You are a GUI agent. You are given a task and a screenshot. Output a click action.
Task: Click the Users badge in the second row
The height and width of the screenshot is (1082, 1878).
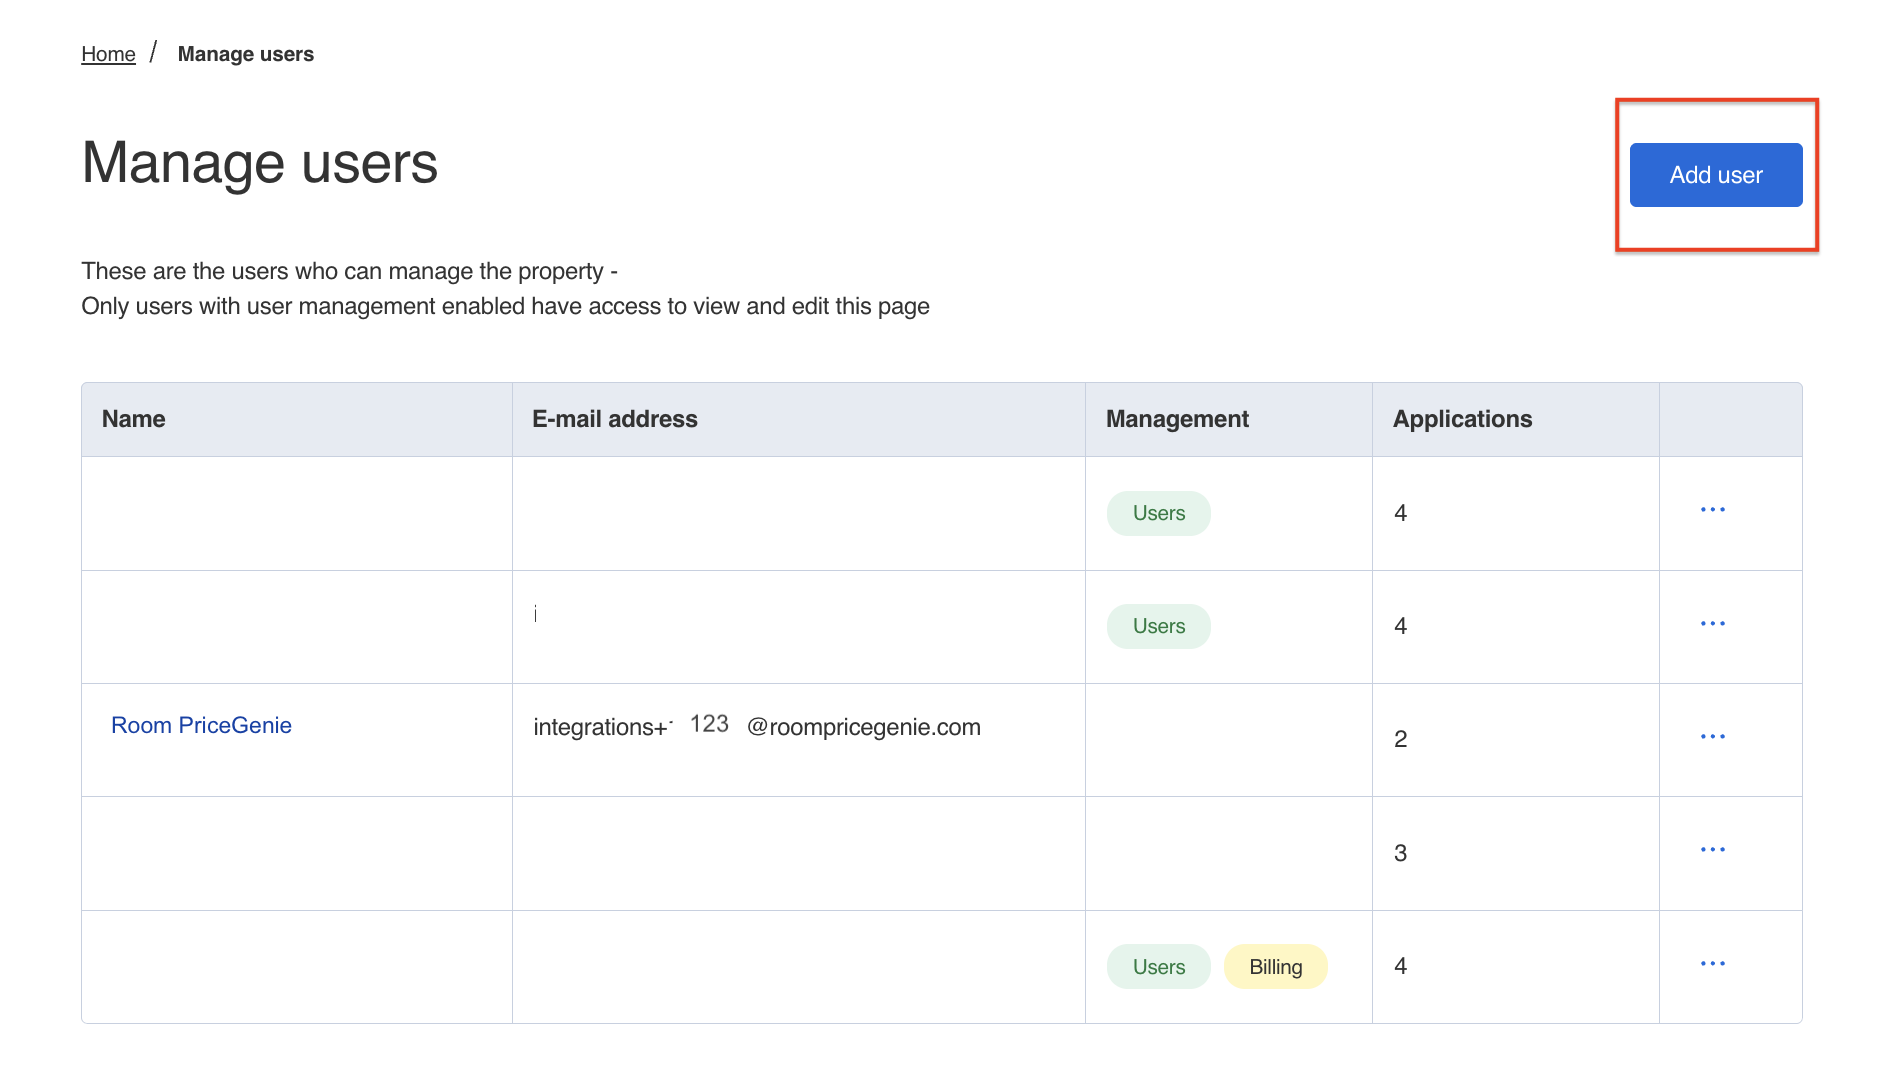click(x=1158, y=626)
